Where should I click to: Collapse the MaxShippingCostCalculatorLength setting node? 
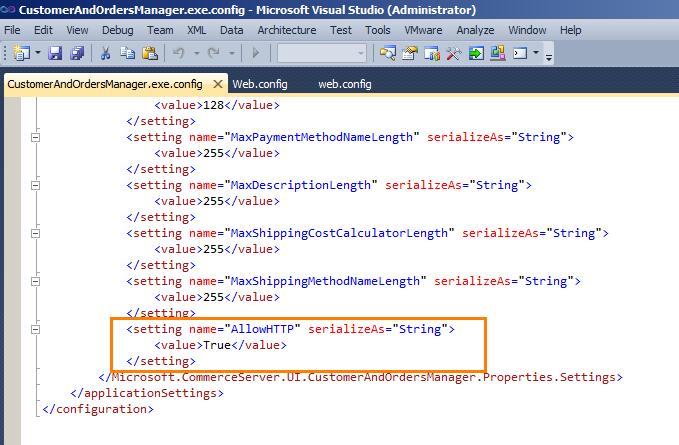click(x=36, y=233)
